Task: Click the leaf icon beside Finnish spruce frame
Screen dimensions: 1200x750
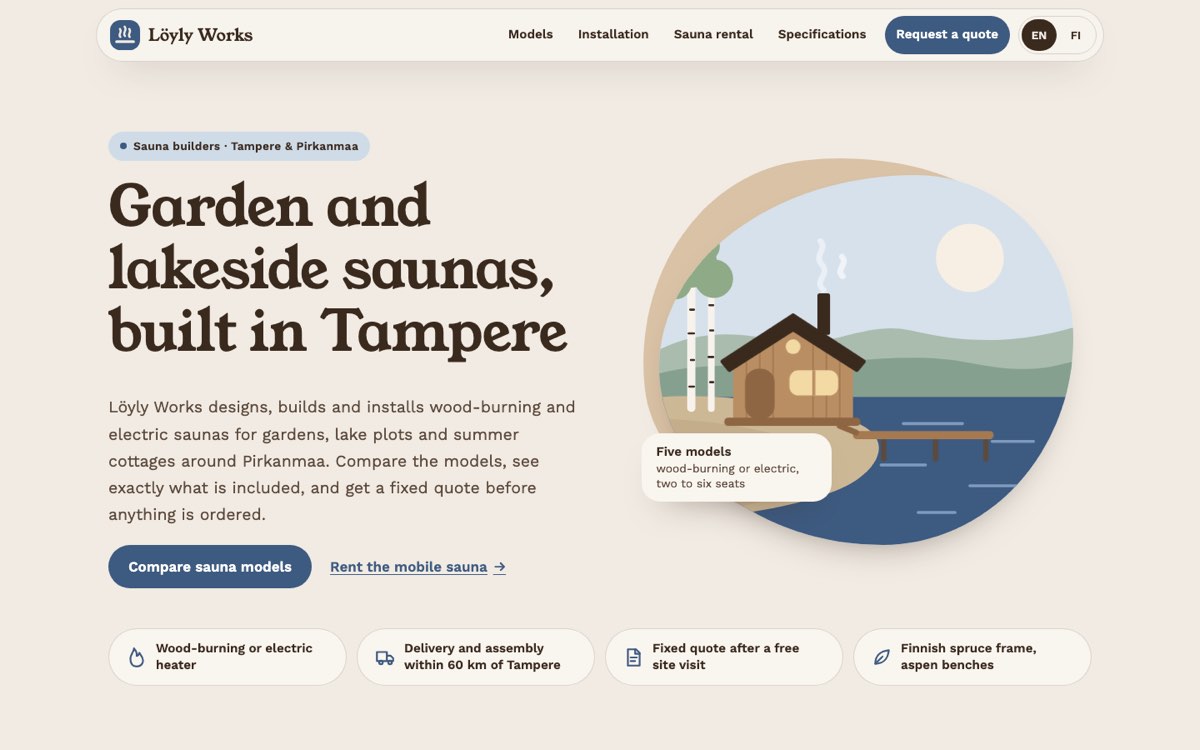Action: coord(881,657)
